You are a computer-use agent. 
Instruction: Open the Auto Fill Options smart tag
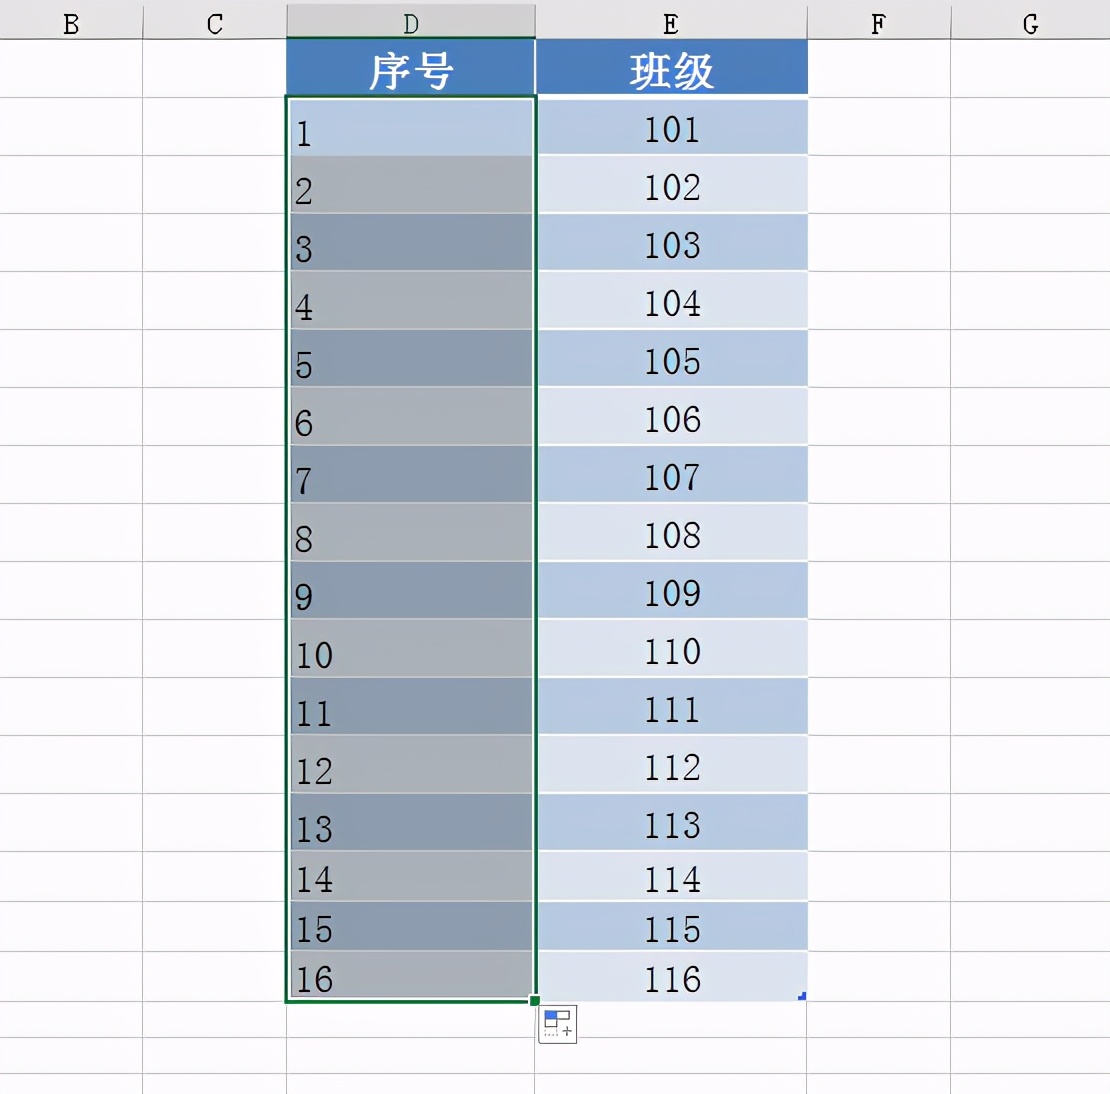pyautogui.click(x=557, y=1022)
